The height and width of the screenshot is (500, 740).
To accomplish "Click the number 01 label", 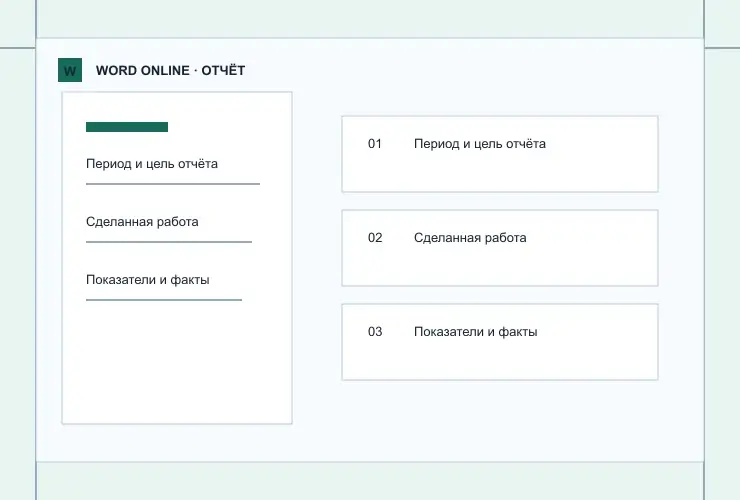I will click(x=375, y=144).
